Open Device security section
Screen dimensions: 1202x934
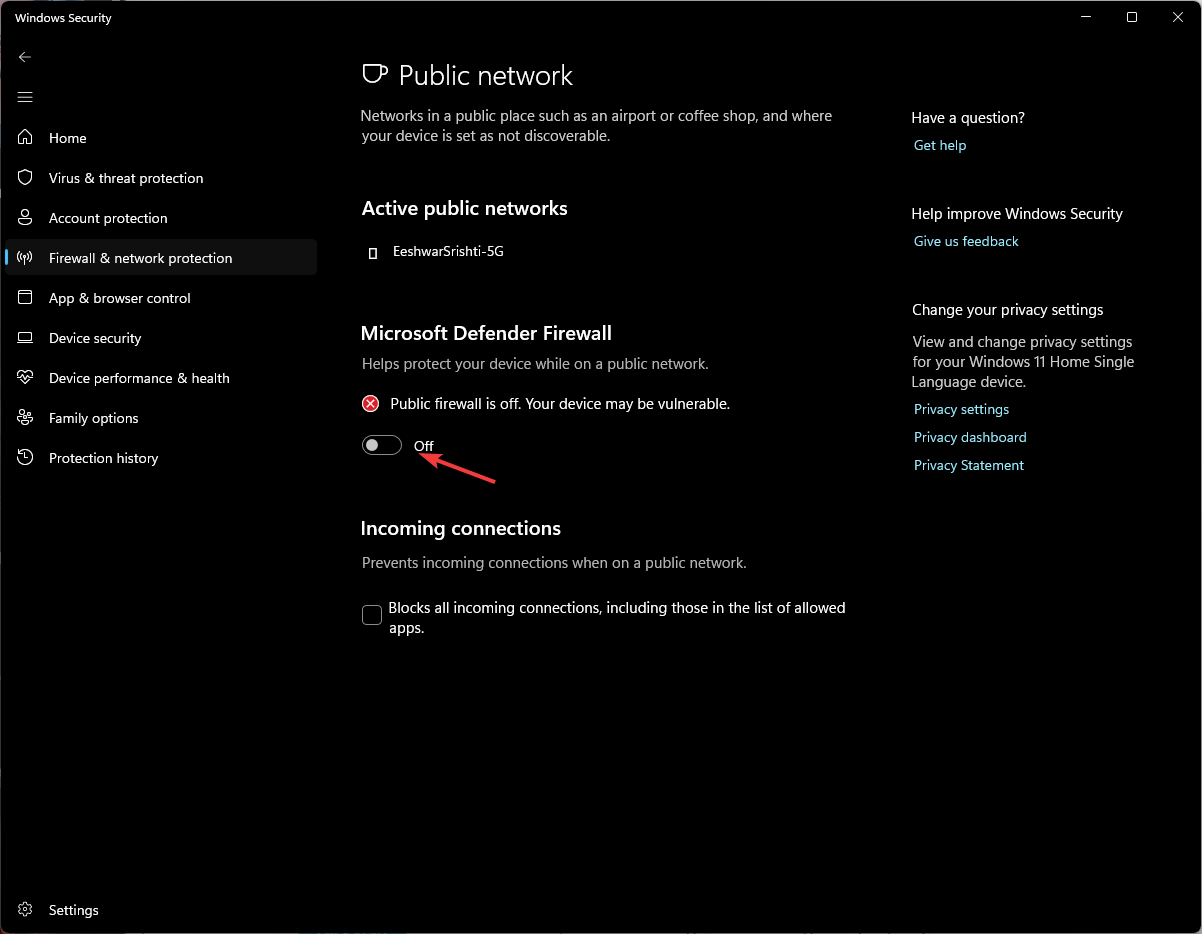click(95, 338)
